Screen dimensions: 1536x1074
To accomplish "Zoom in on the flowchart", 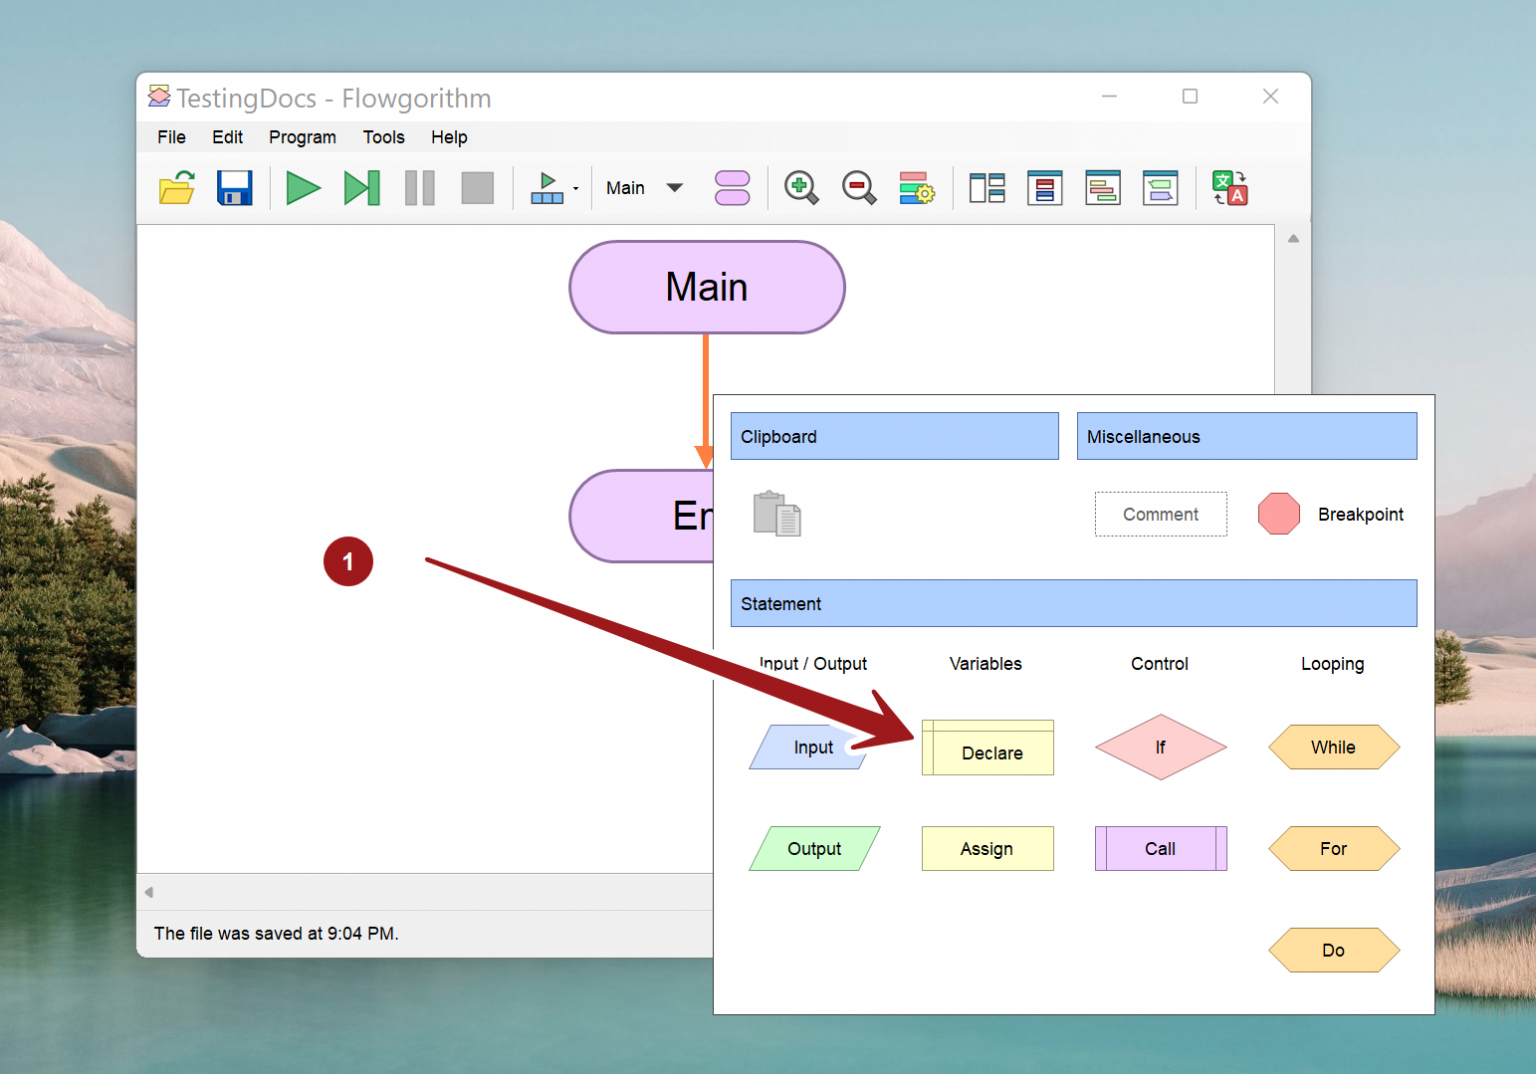I will 800,188.
